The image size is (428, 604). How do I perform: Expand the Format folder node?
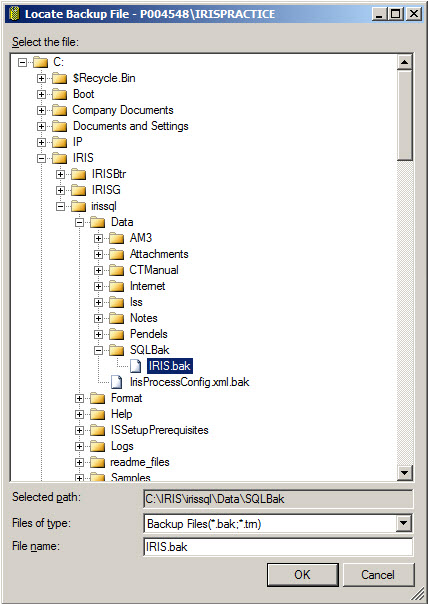[79, 398]
